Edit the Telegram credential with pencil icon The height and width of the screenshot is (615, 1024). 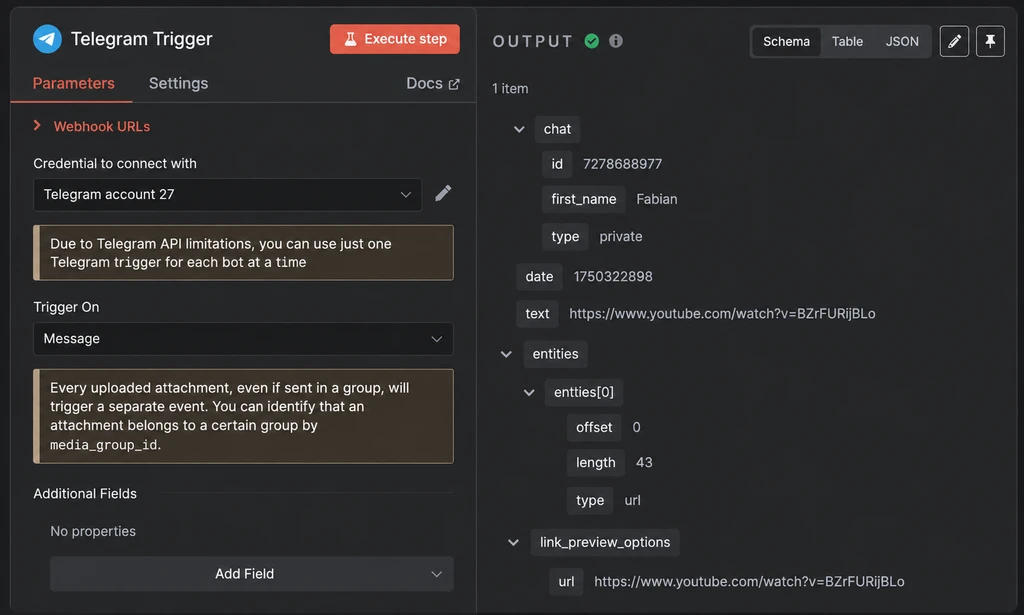pyautogui.click(x=443, y=193)
